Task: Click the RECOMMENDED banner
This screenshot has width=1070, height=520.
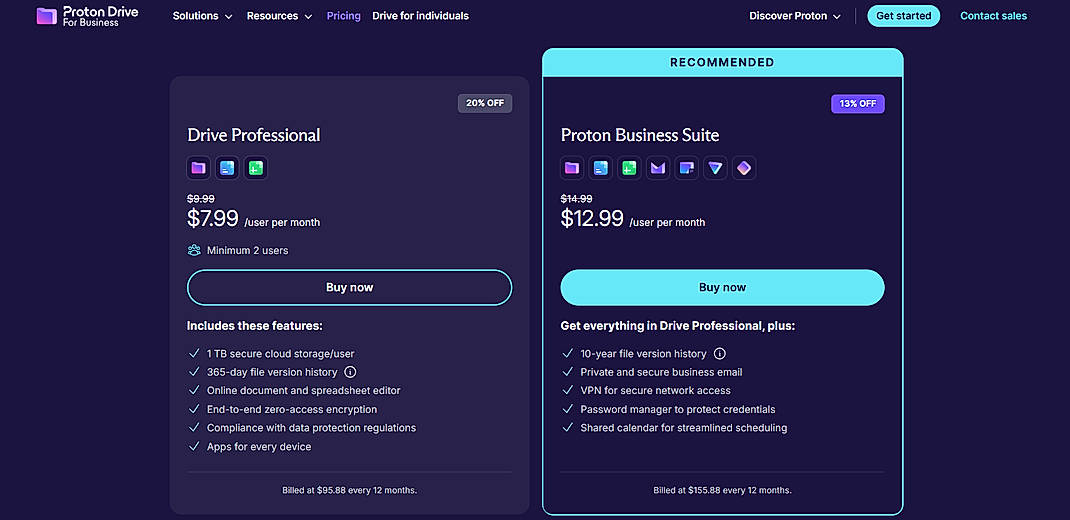Action: [723, 62]
